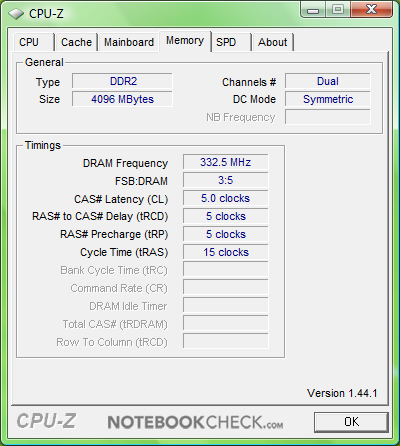Click the Version 1.44.1 text
400x446 pixels.
click(342, 393)
